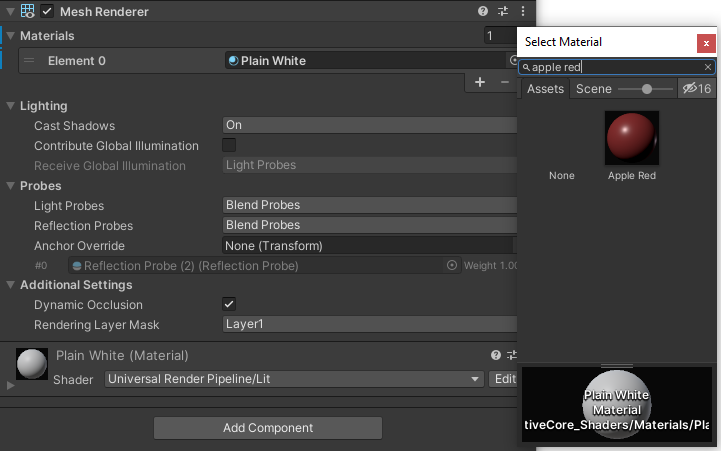Toggle hidden packages visibility eye button
Viewport: 721px width, 451px height.
click(x=696, y=89)
